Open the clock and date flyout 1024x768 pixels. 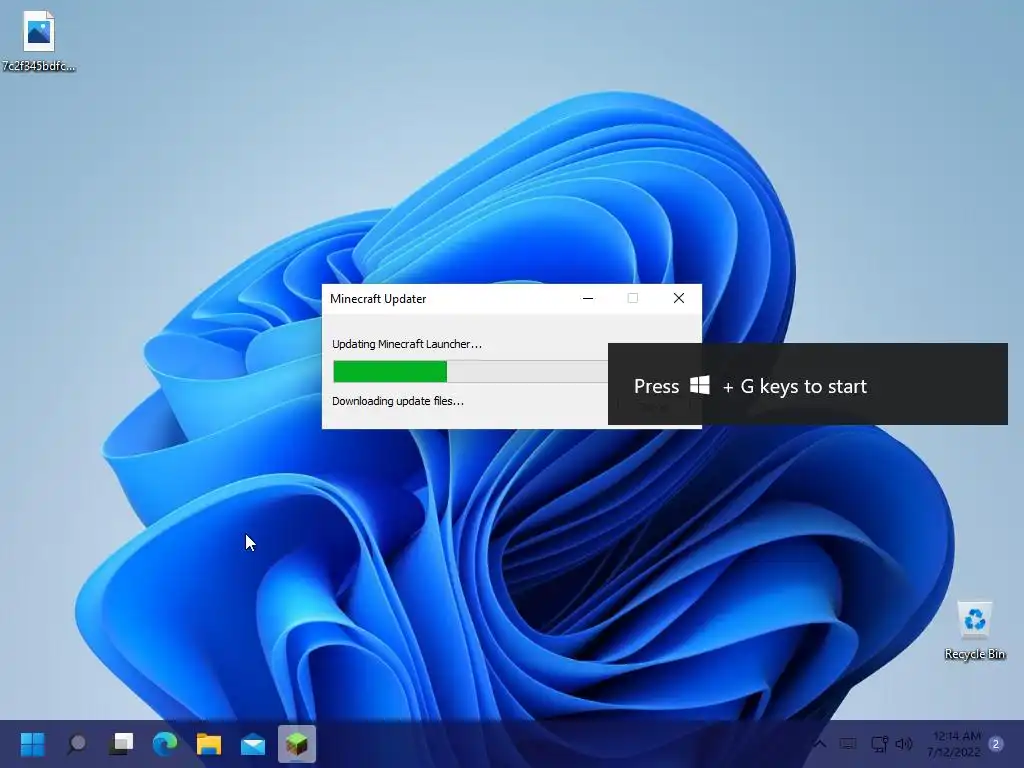click(953, 744)
